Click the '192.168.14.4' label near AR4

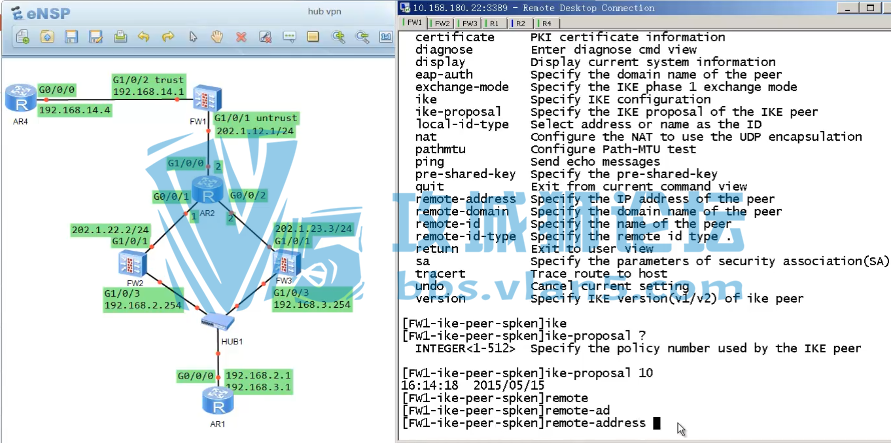[74, 110]
